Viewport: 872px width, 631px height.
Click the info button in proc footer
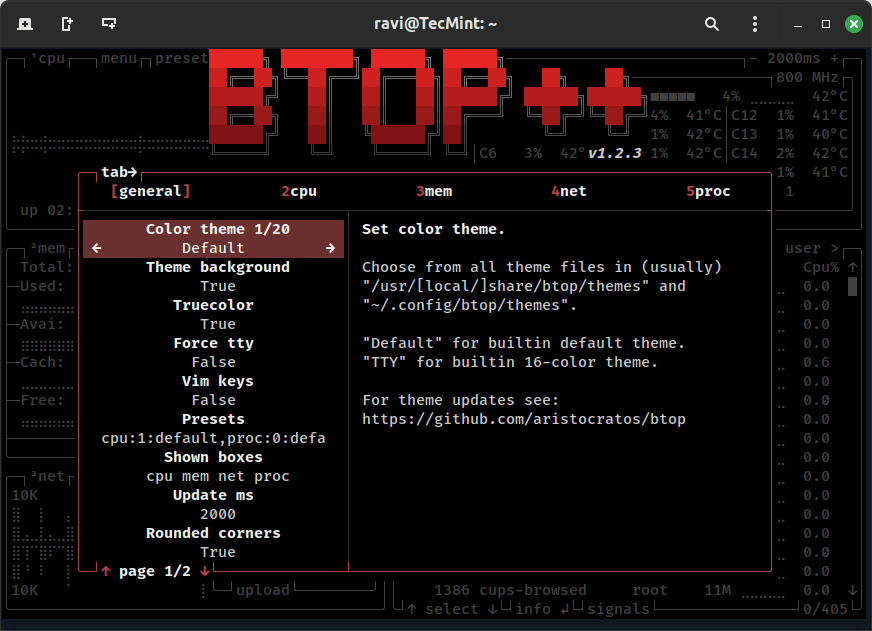click(x=533, y=609)
